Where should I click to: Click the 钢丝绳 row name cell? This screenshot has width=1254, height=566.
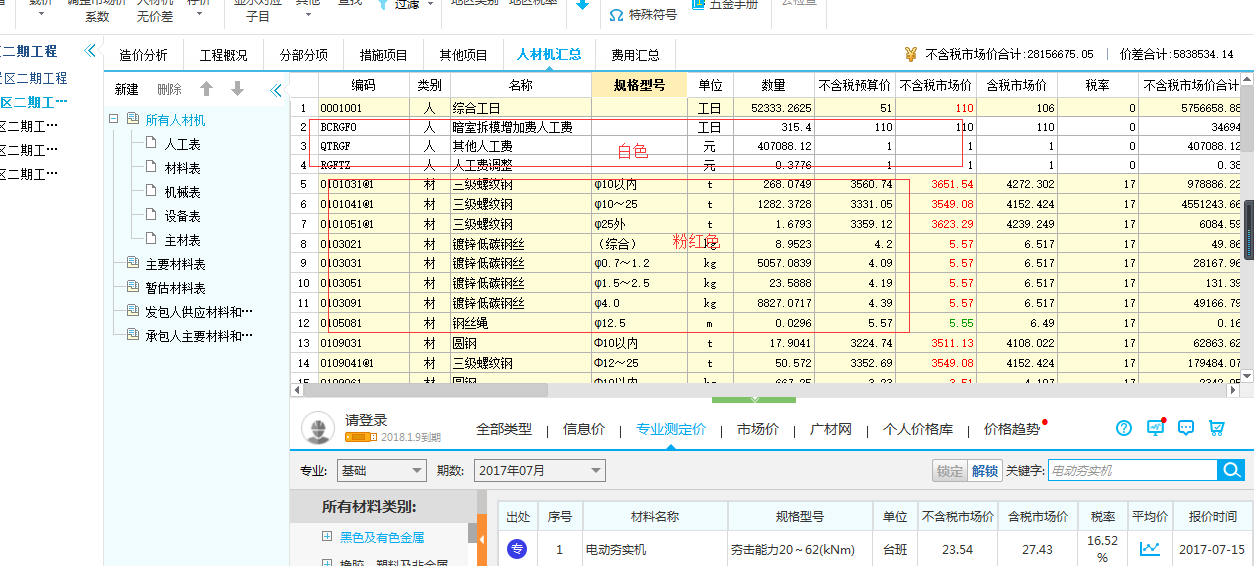pyautogui.click(x=521, y=323)
